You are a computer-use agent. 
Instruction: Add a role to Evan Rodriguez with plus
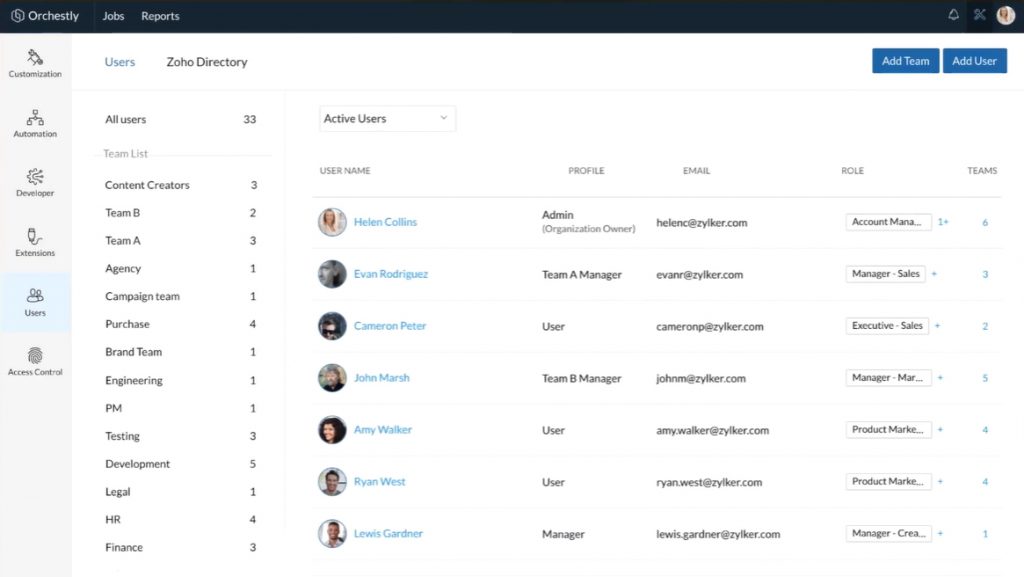click(x=932, y=273)
